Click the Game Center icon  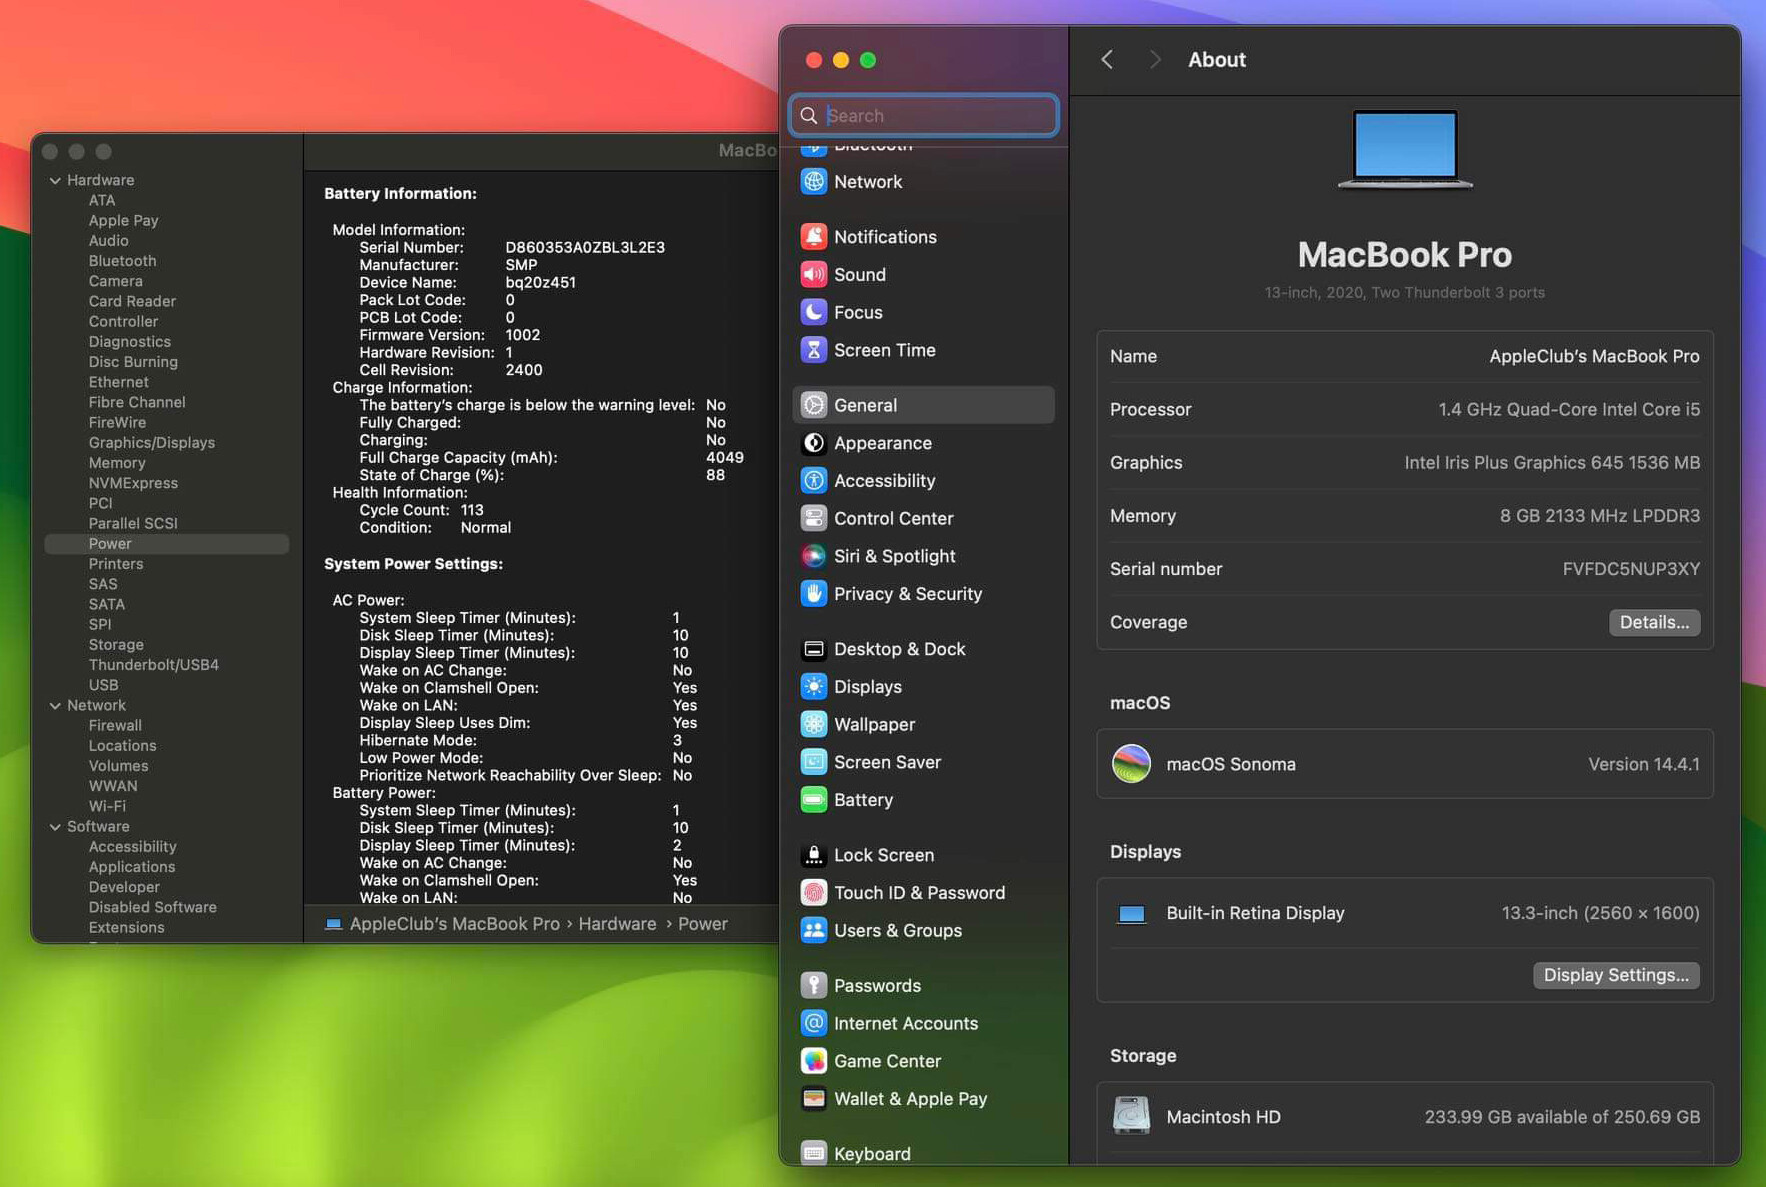pos(814,1061)
